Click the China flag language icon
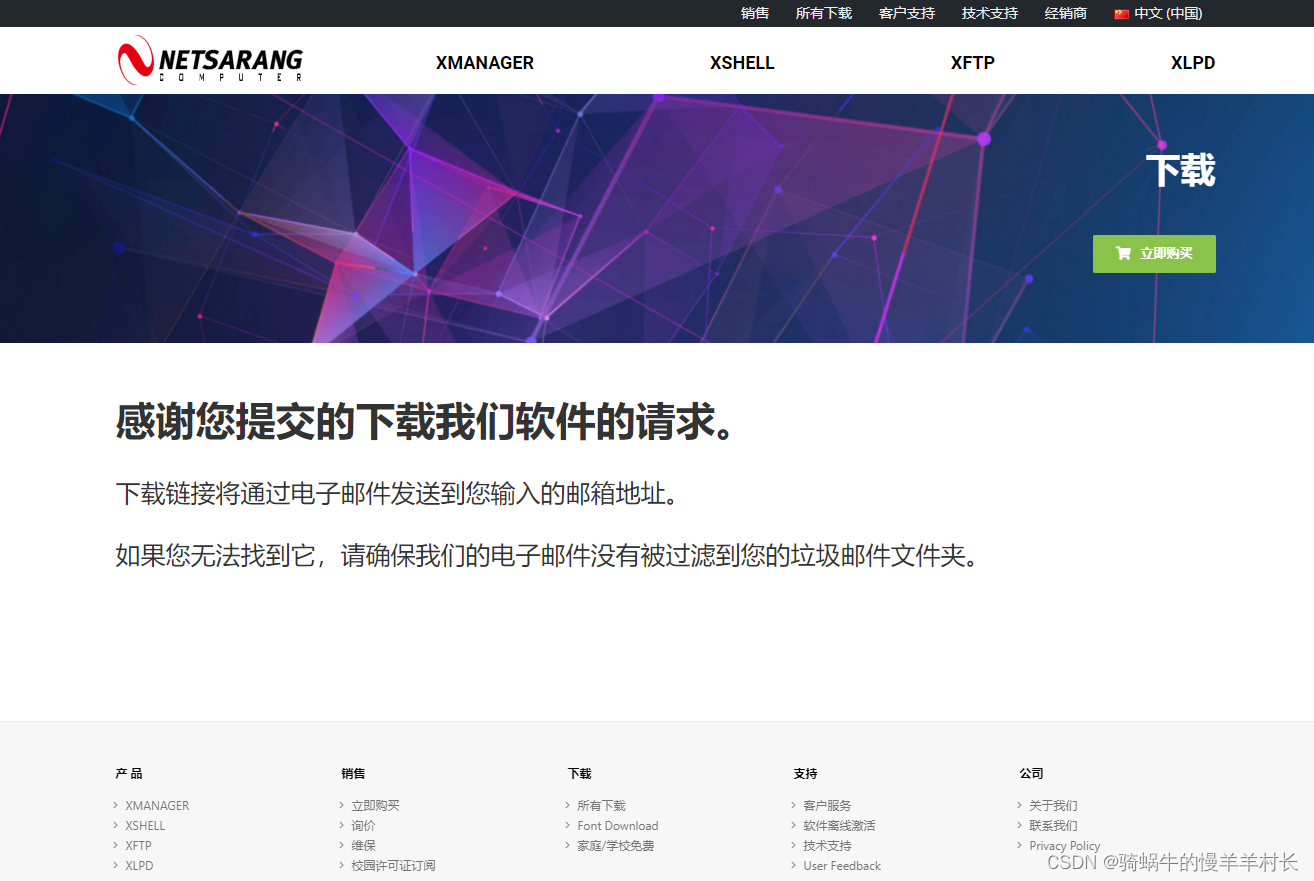The width and height of the screenshot is (1314, 881). [1121, 14]
